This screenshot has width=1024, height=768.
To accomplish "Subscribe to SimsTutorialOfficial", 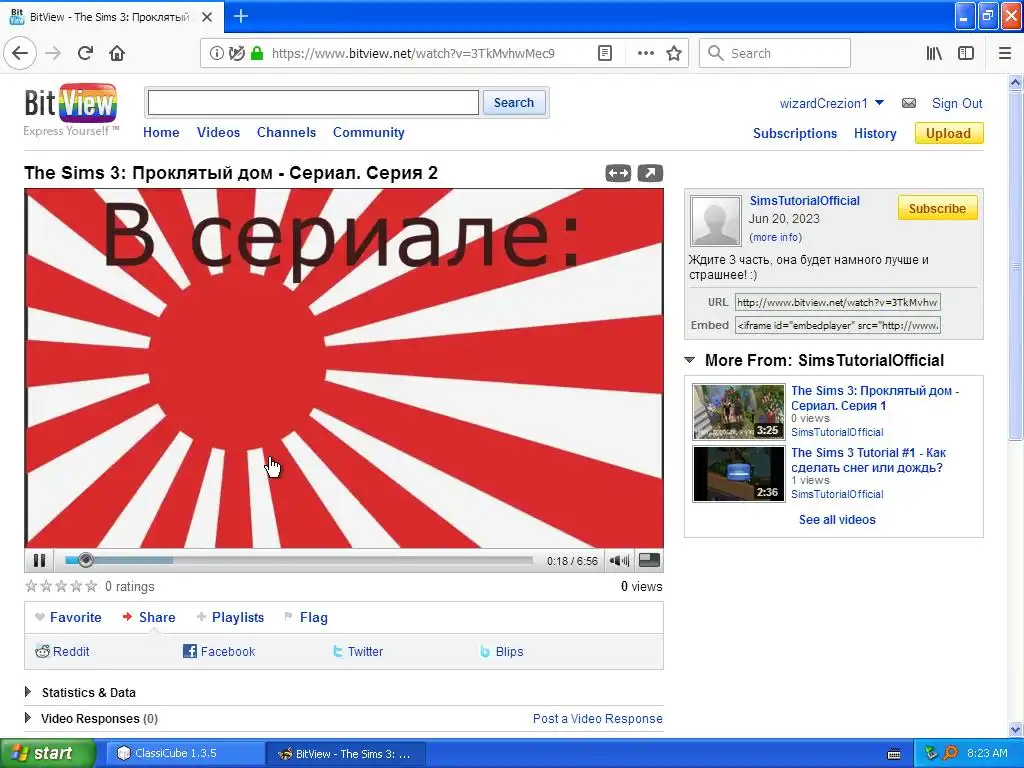I will [937, 208].
